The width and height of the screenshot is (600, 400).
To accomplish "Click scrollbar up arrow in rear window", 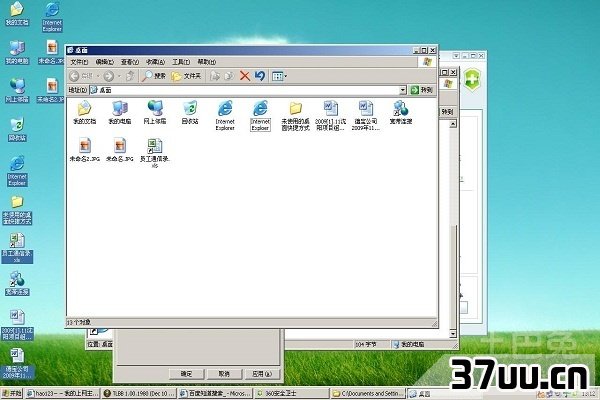I will (x=453, y=124).
